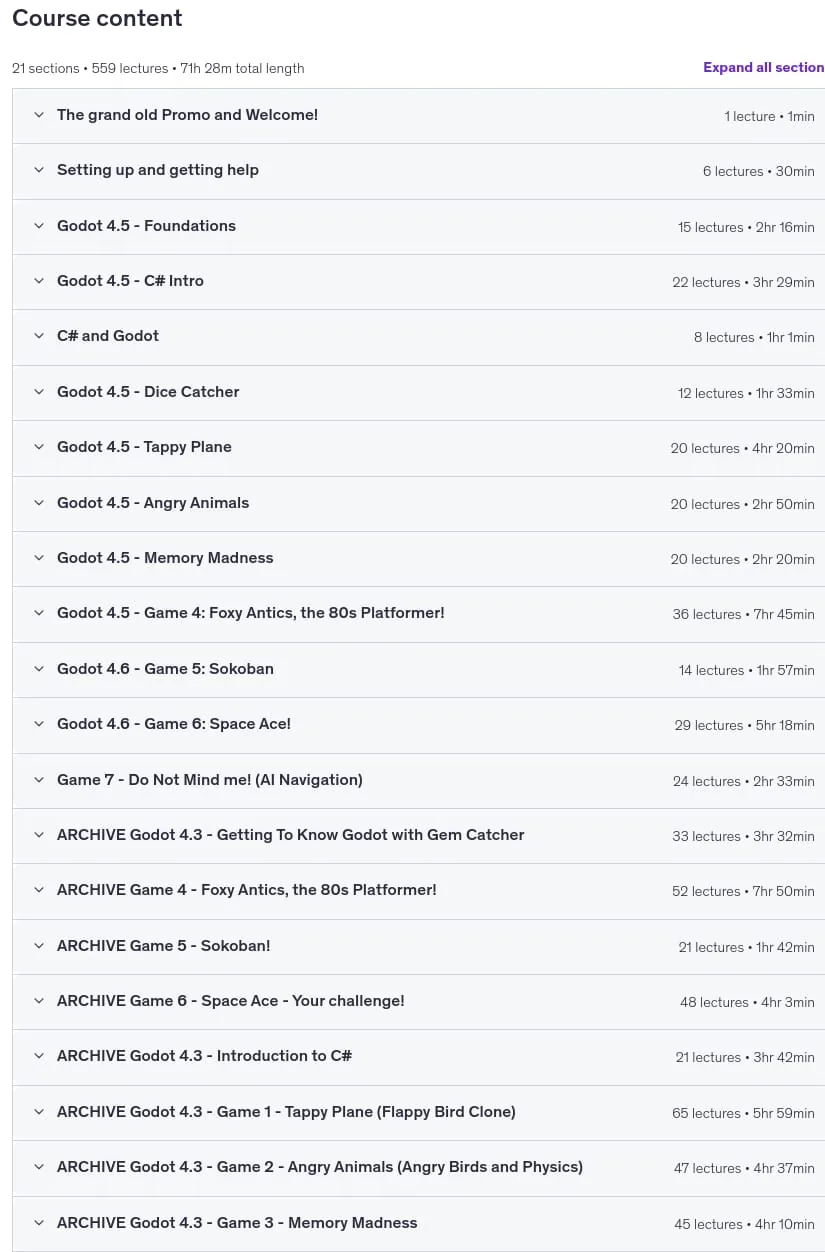Expand the 'Godot 4.5 - Tappy Plane' chevron
Viewport: 825px width, 1252px height.
coord(39,447)
